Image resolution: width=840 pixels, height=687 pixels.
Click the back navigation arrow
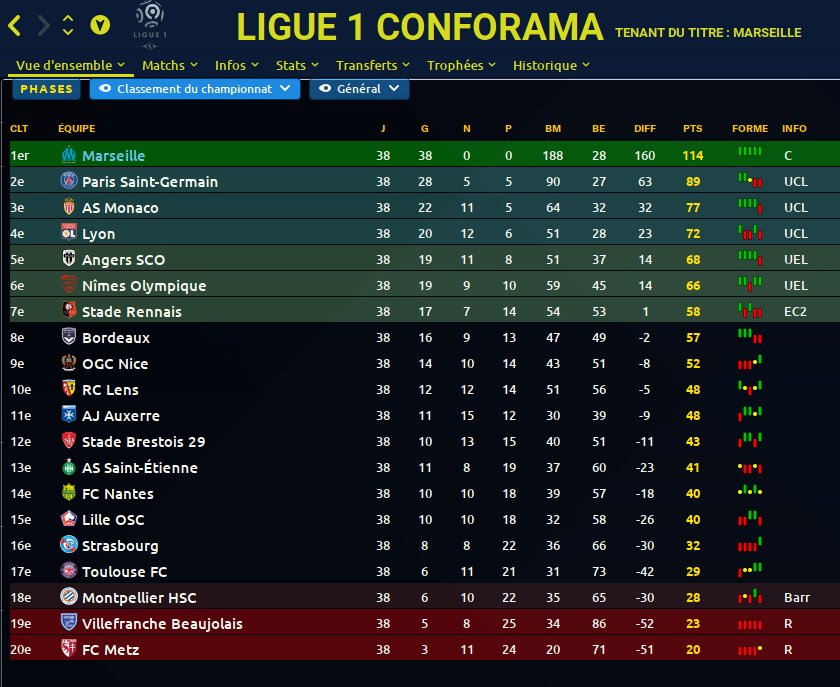(15, 26)
